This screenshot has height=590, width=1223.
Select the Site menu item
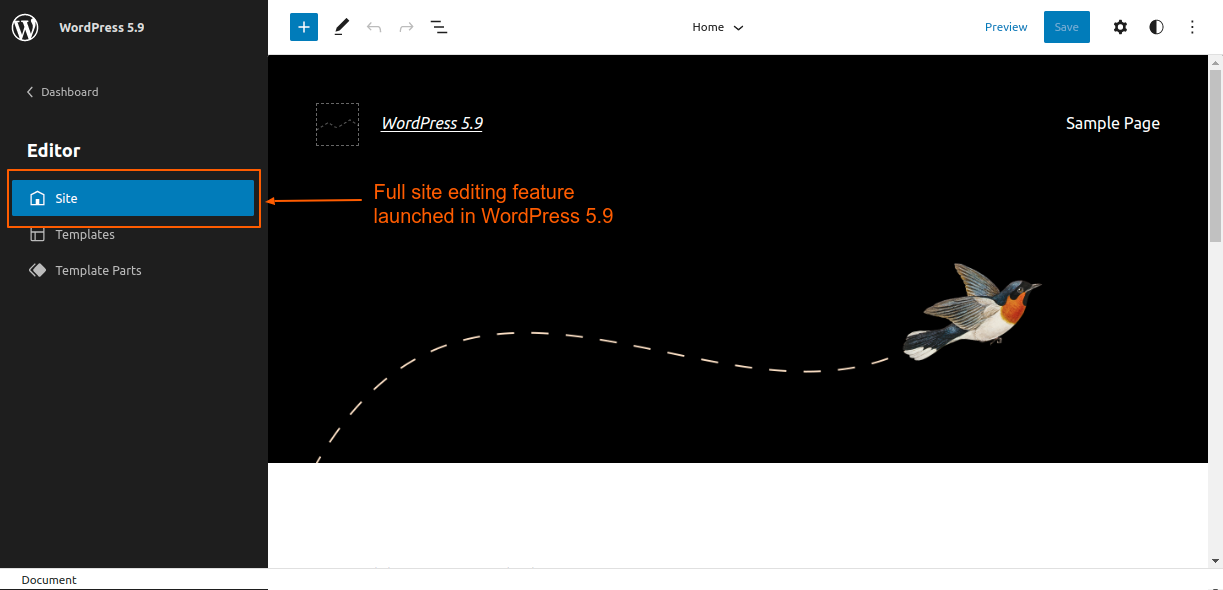pos(133,198)
